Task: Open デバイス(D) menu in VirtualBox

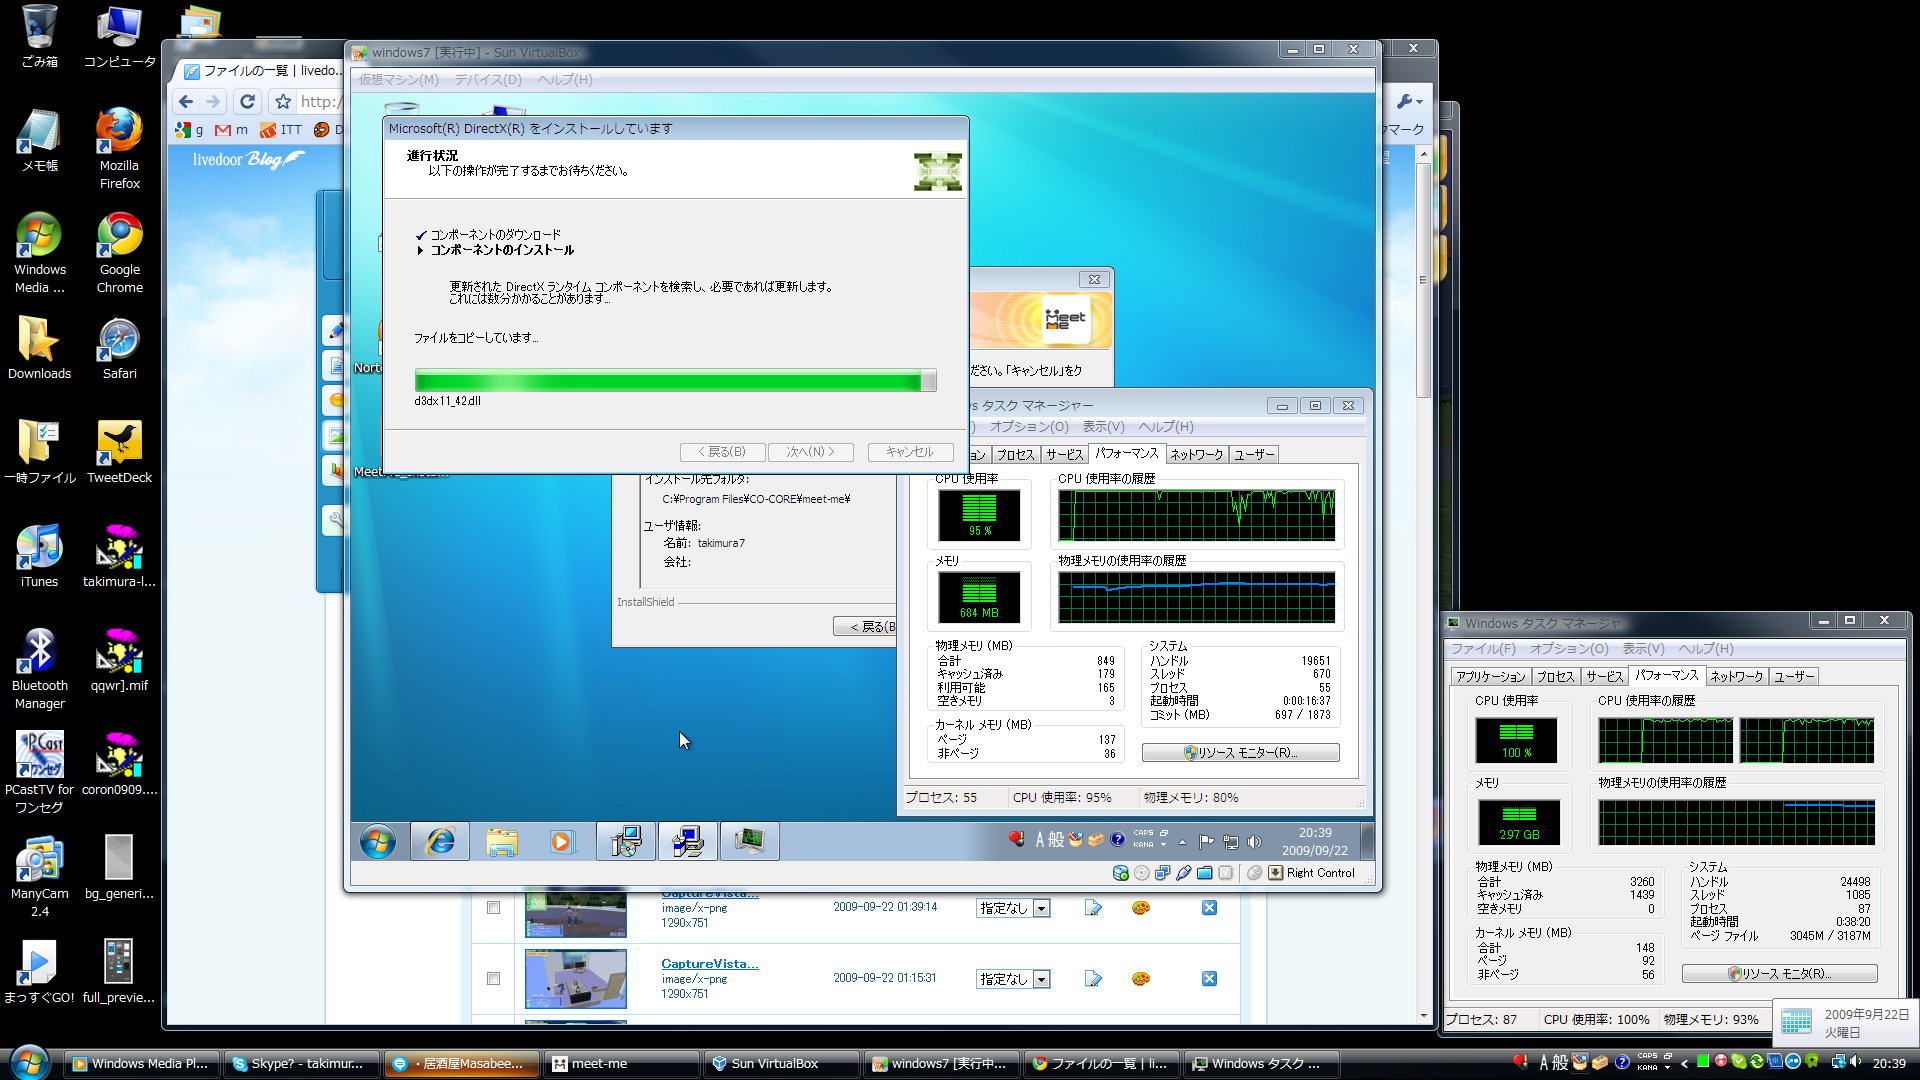Action: point(488,79)
